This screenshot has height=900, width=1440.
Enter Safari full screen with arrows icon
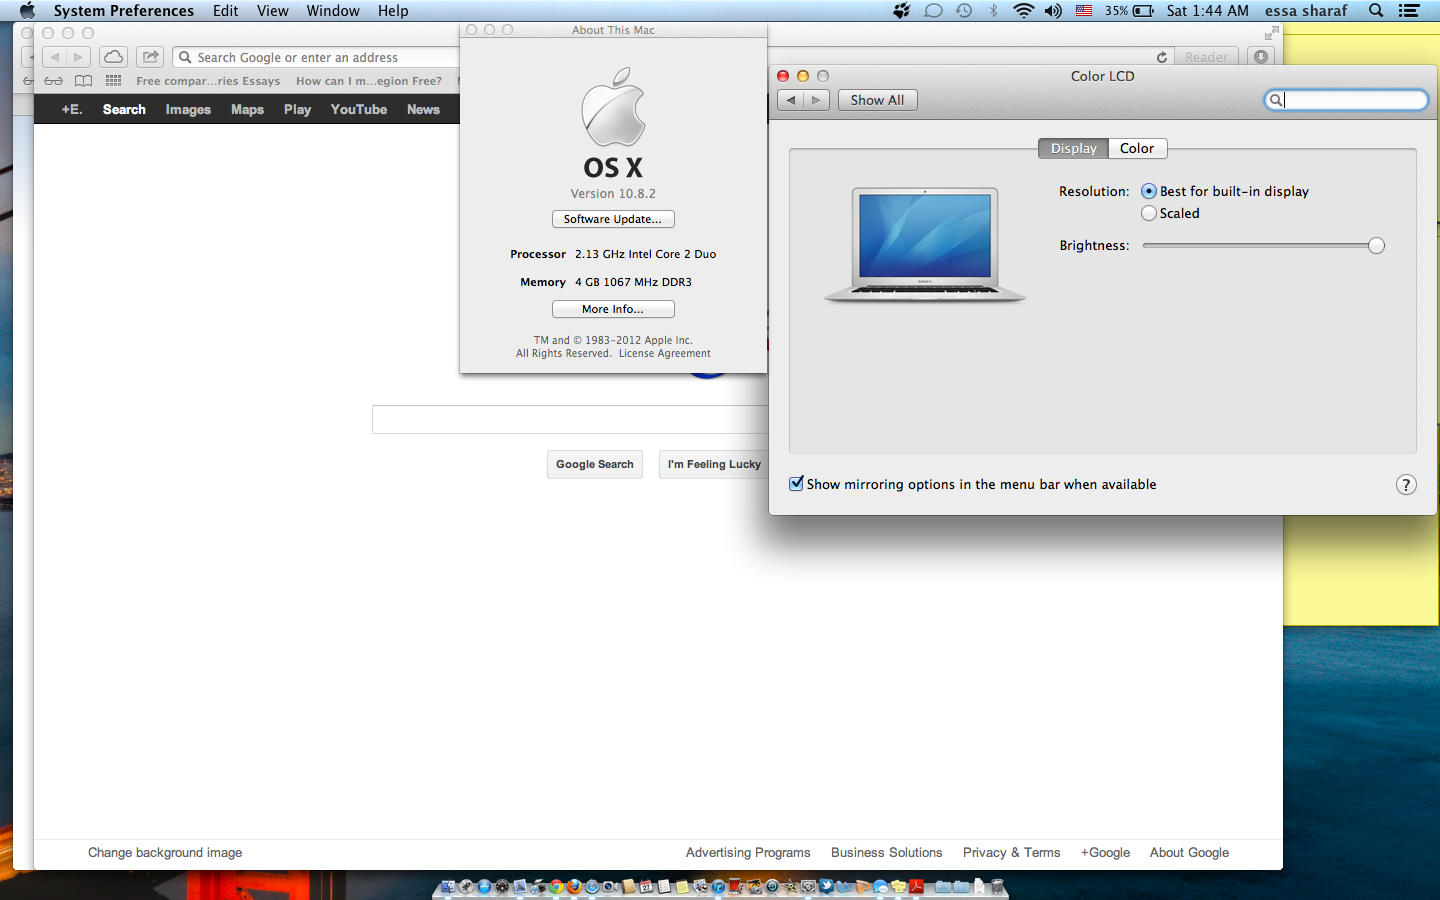click(x=1271, y=33)
